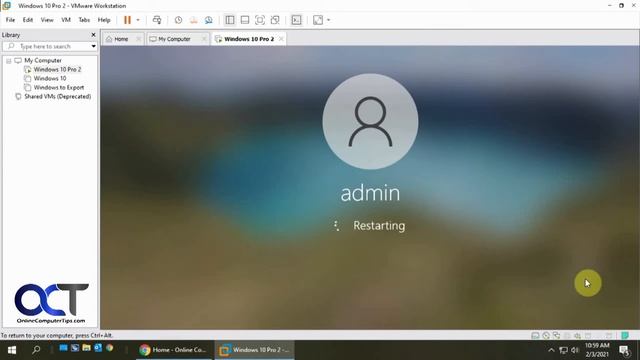Switch to Chrome Home - Online Co... window
This screenshot has height=360, width=640.
click(x=173, y=350)
